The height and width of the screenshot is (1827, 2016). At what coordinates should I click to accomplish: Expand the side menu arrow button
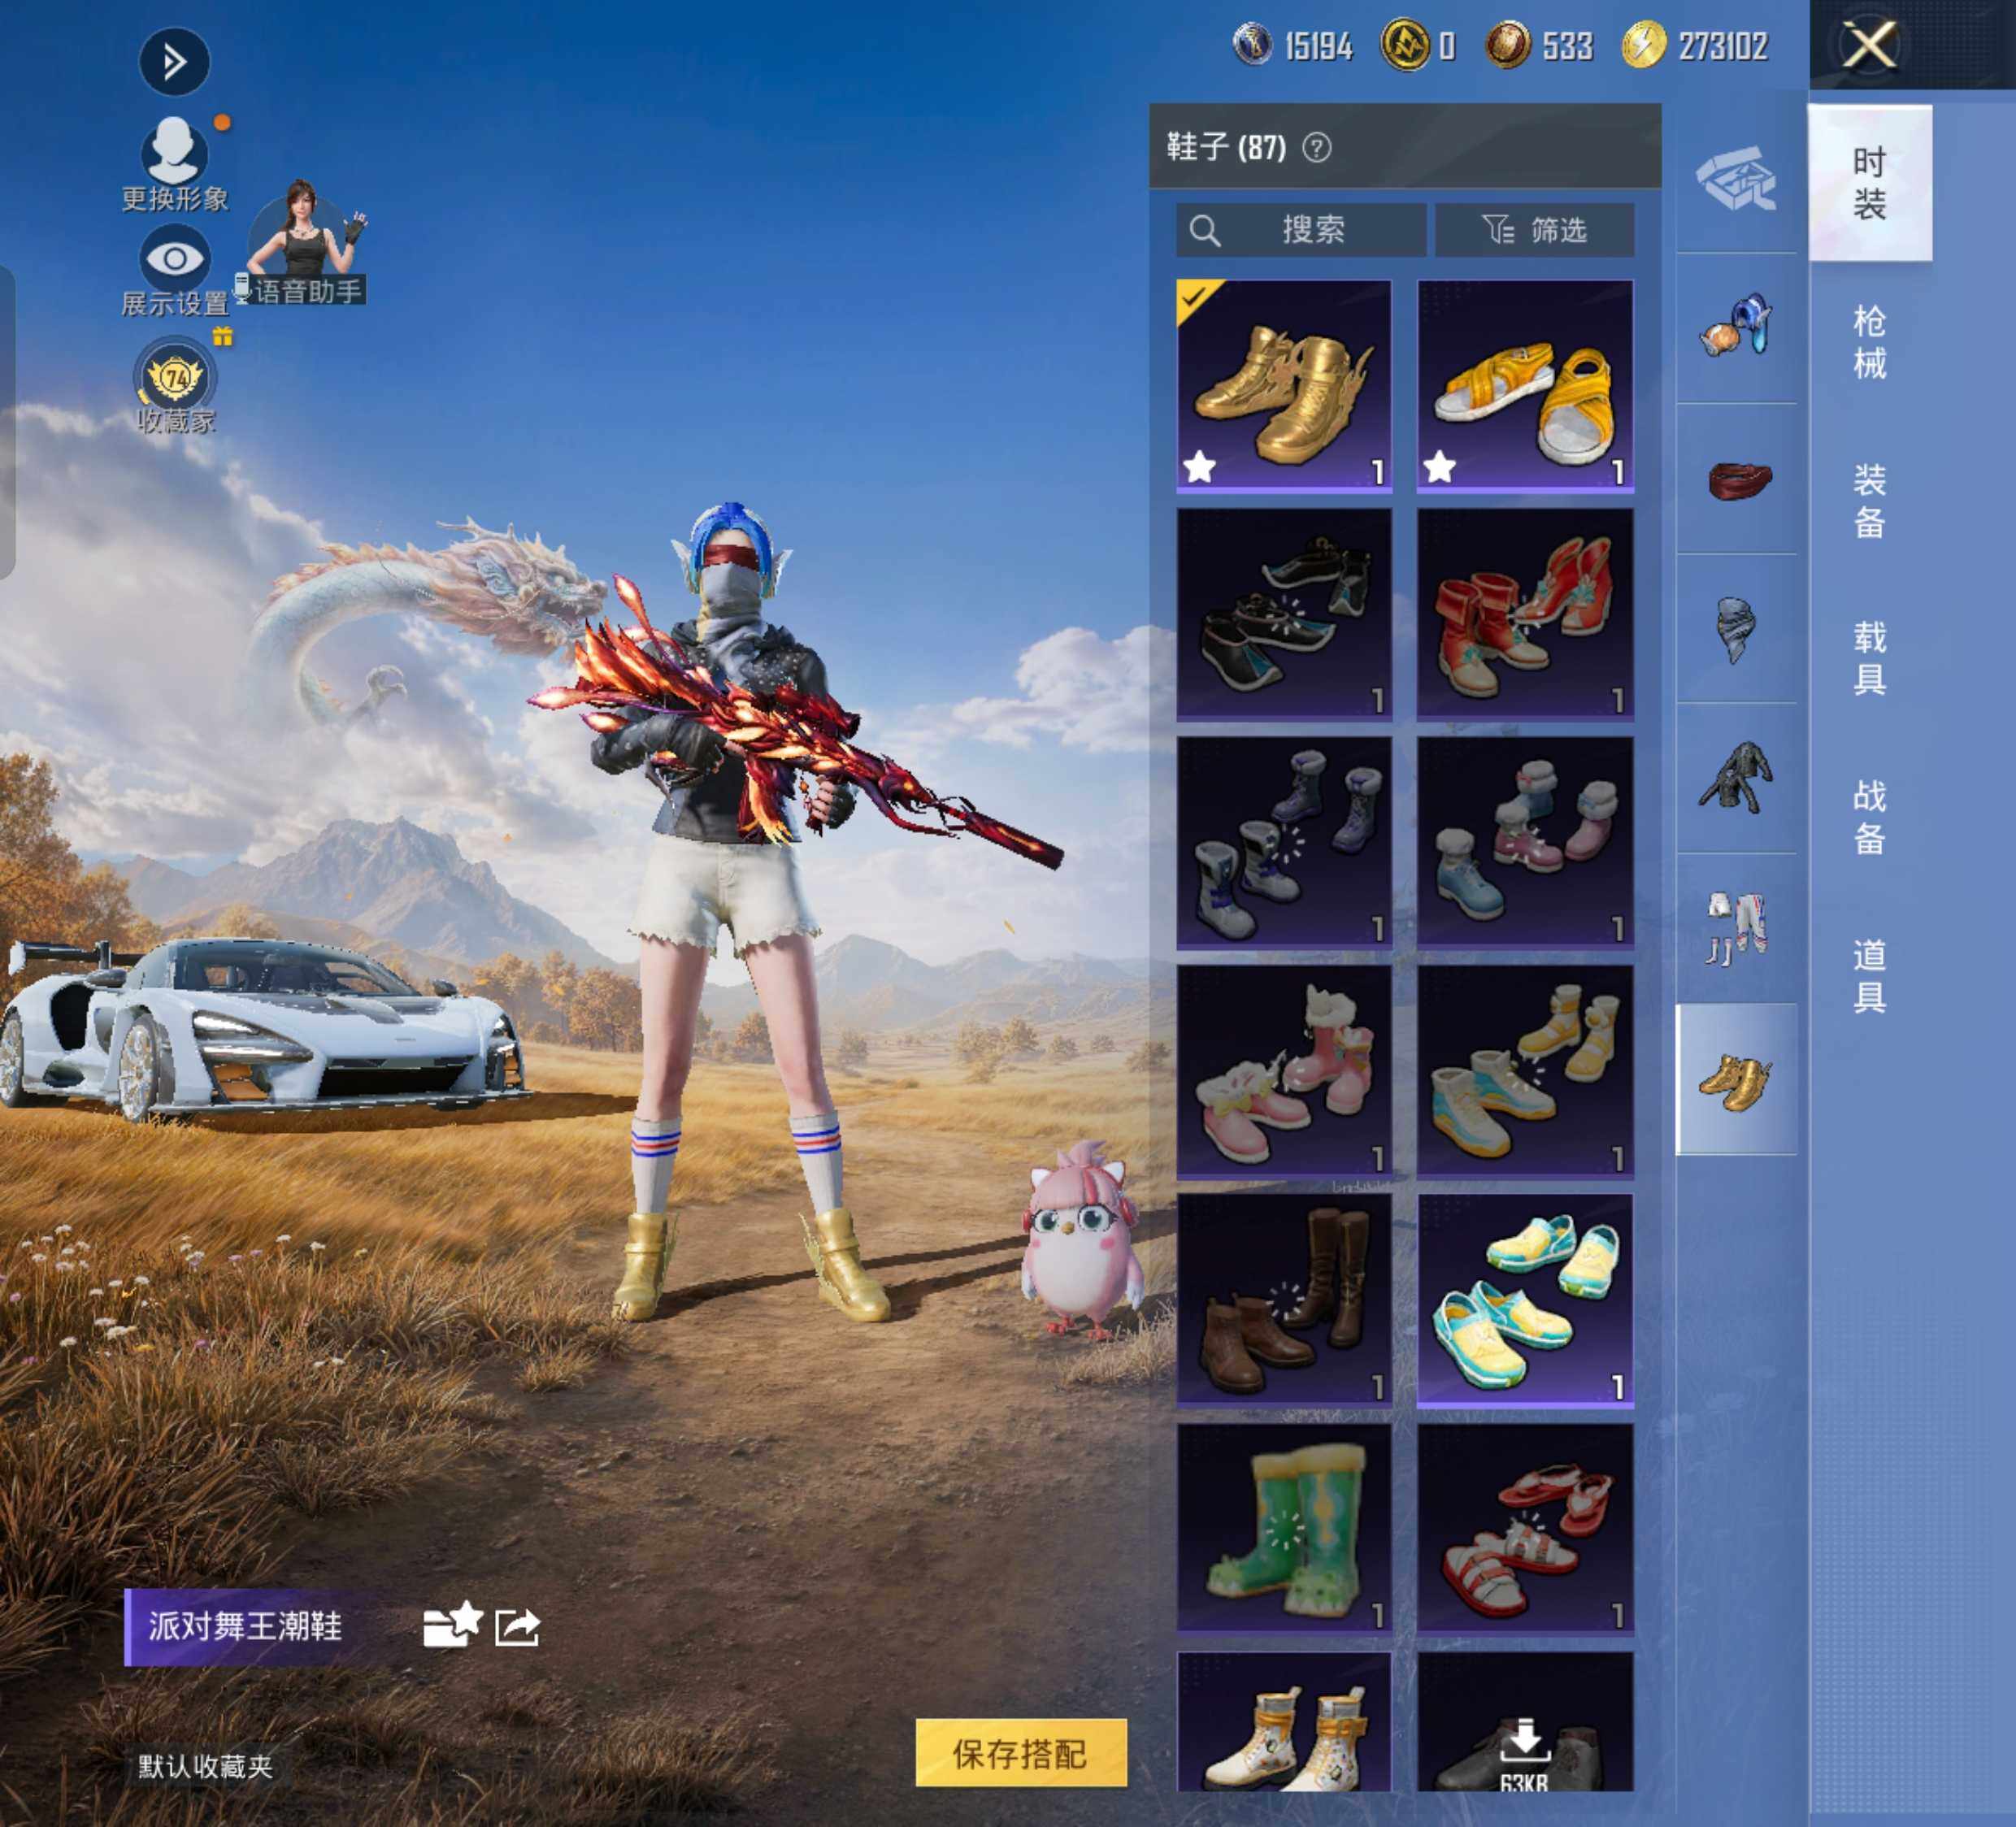point(174,62)
